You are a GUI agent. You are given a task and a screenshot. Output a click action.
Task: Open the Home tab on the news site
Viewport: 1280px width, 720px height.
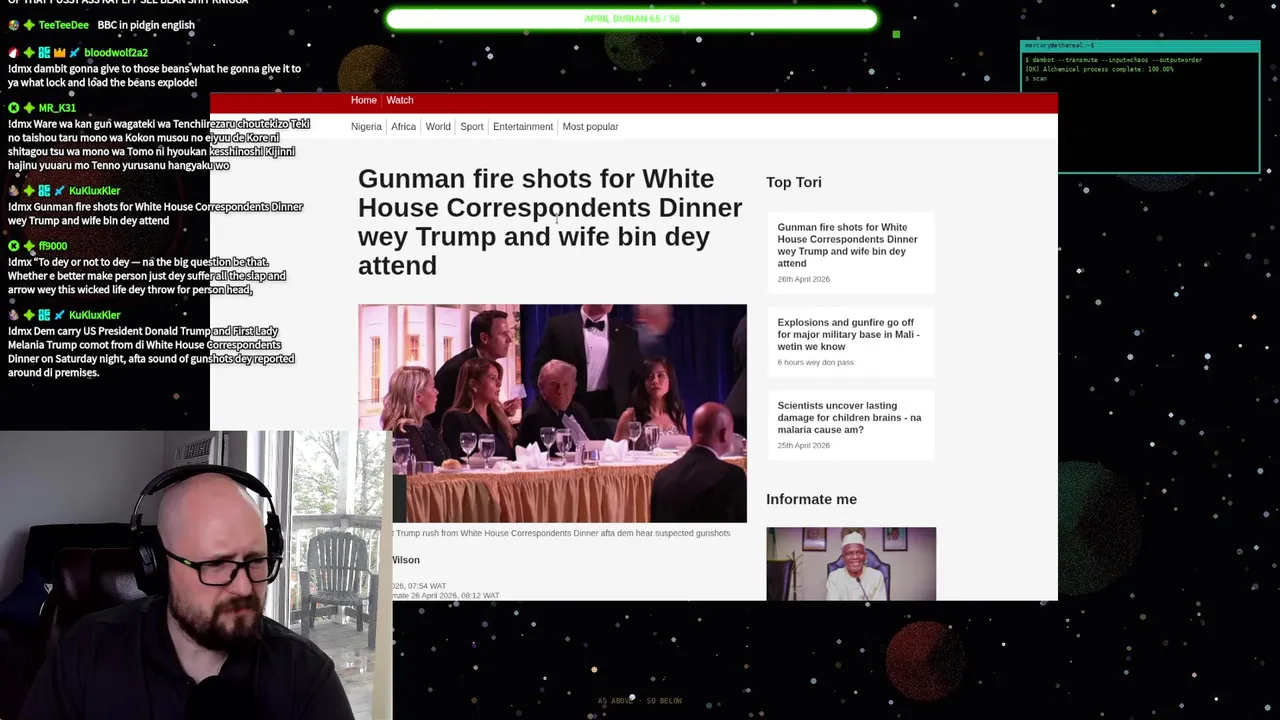point(364,100)
